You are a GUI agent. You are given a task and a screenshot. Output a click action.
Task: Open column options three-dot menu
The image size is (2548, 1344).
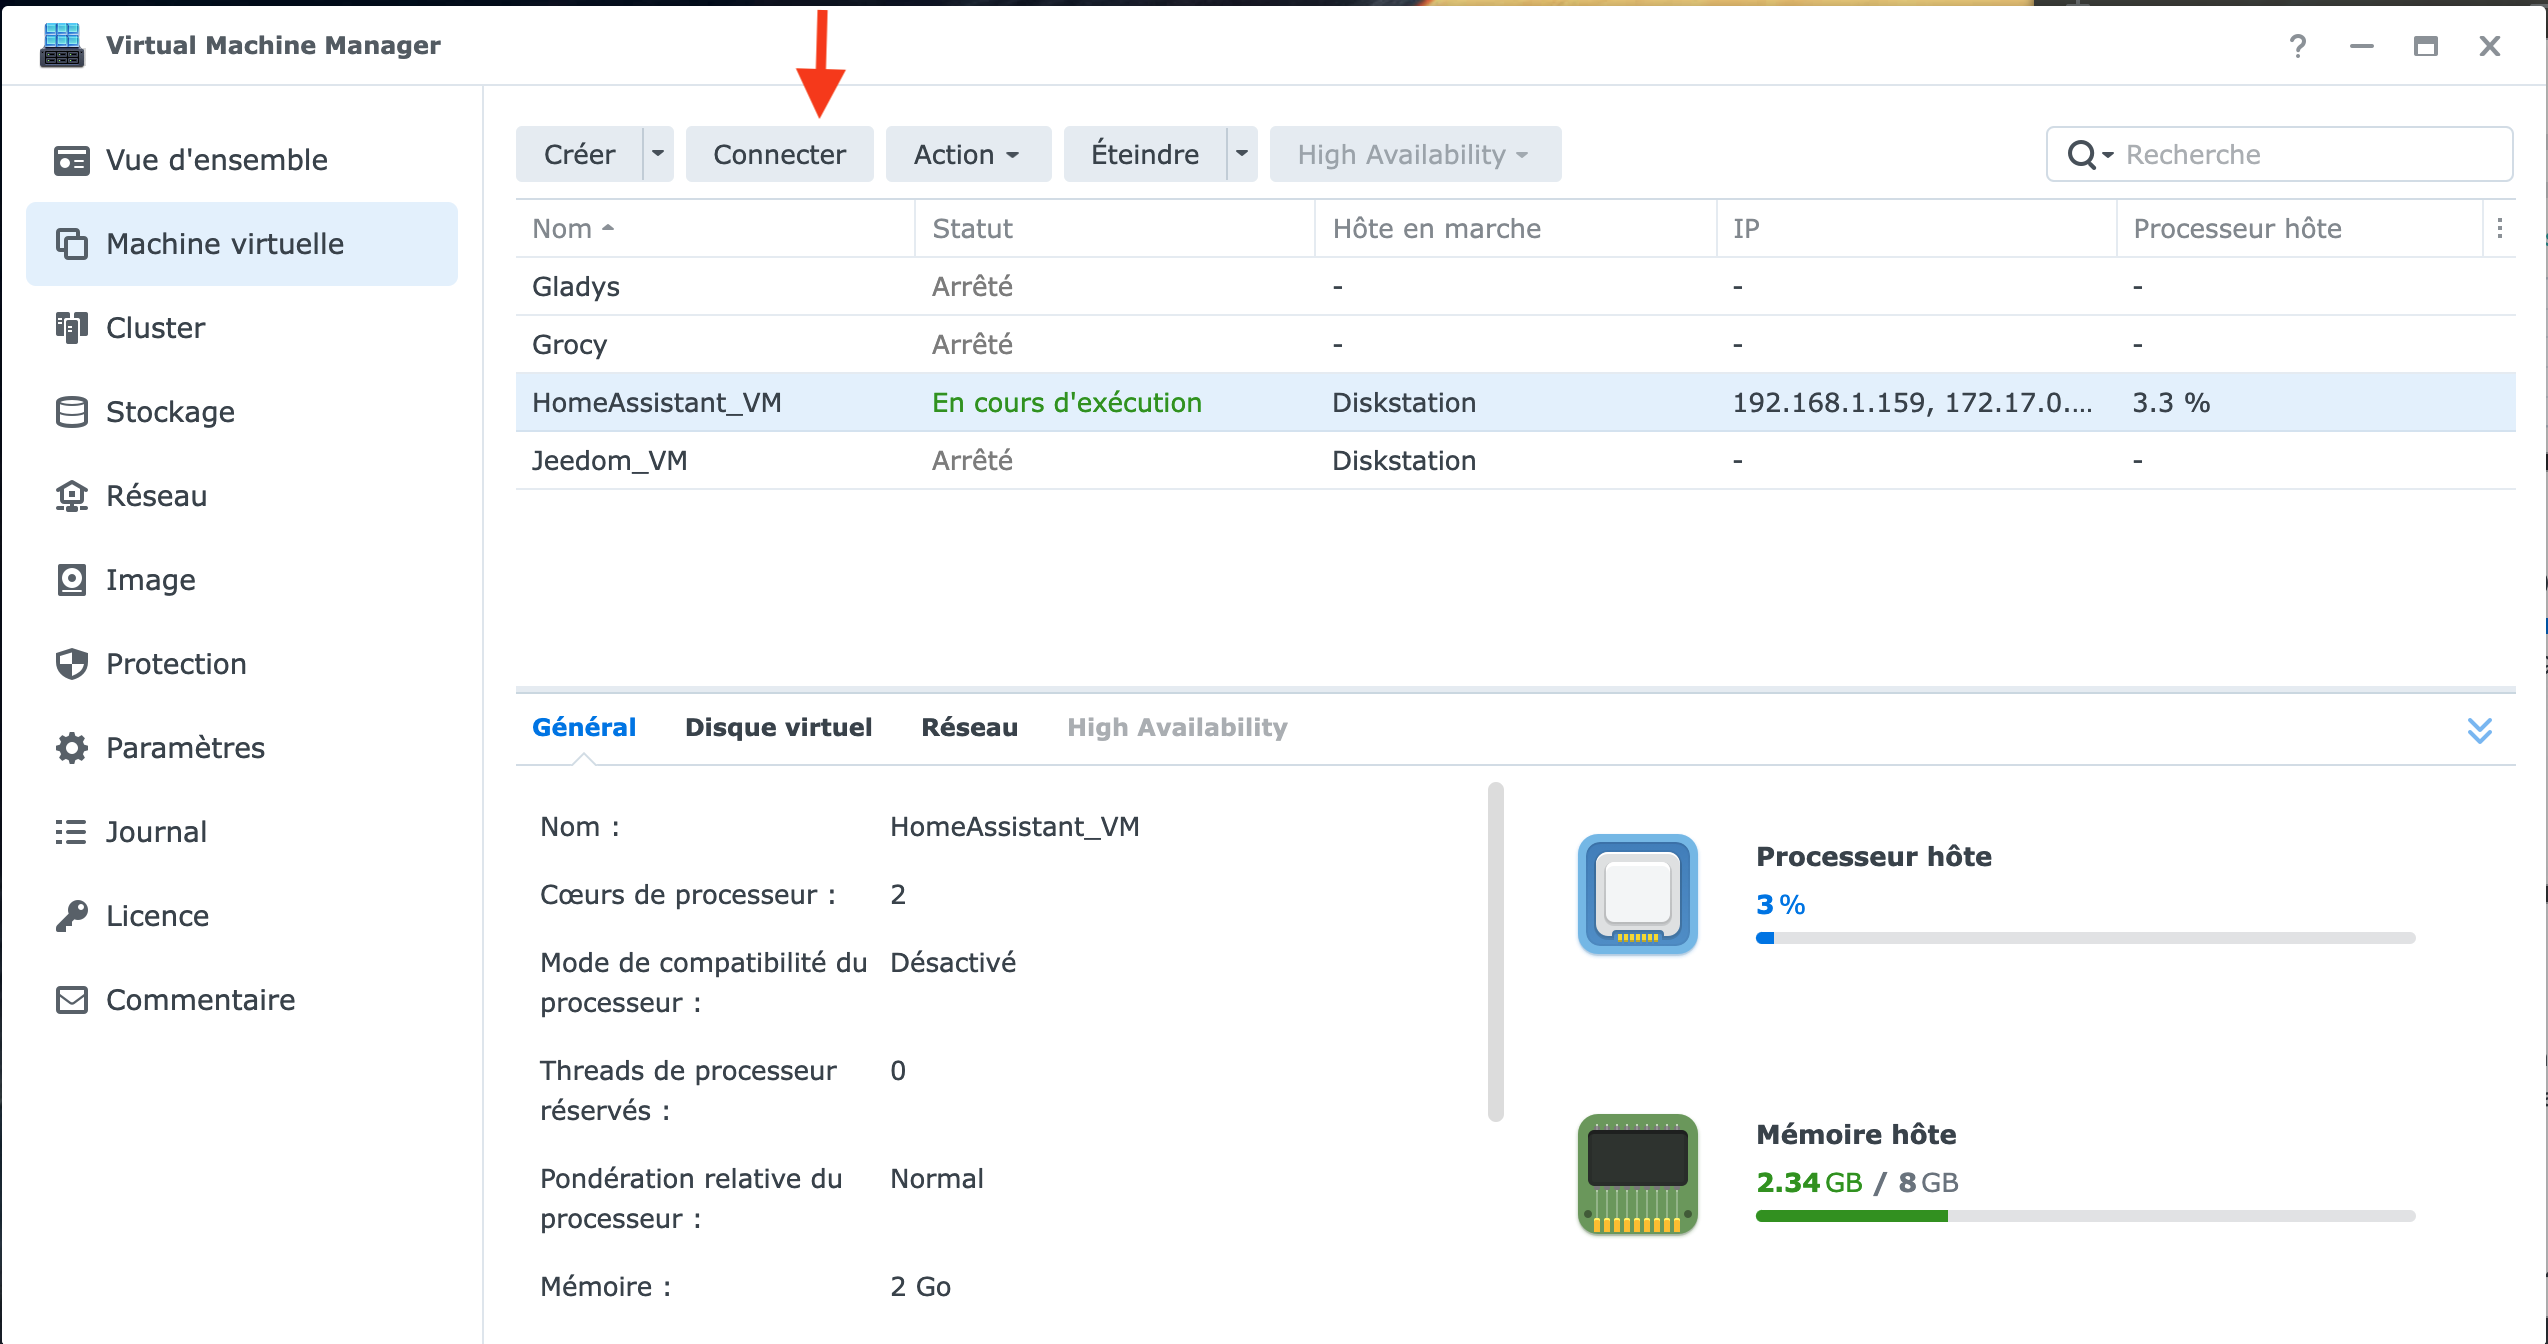[x=2499, y=229]
